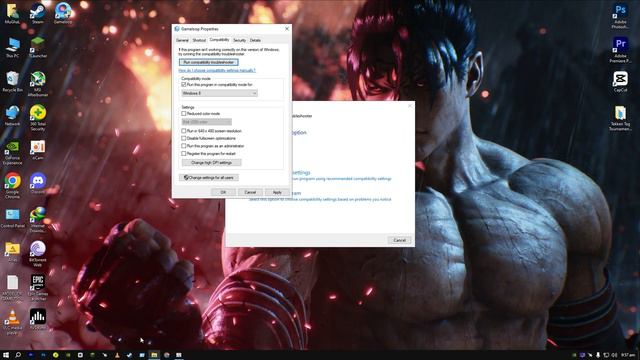Open the VLC media player shortcut

(13, 321)
